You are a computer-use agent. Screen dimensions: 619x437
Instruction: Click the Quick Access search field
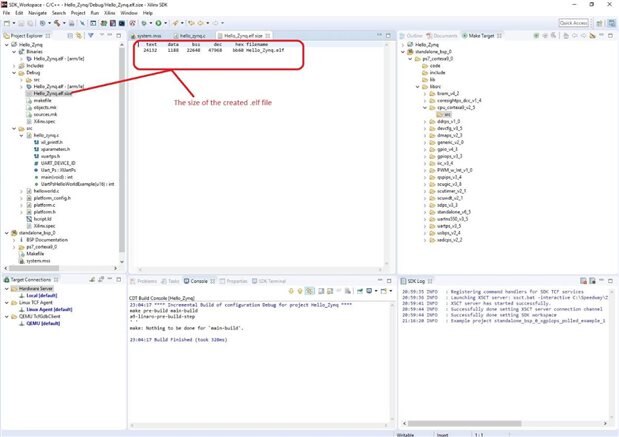(x=573, y=22)
